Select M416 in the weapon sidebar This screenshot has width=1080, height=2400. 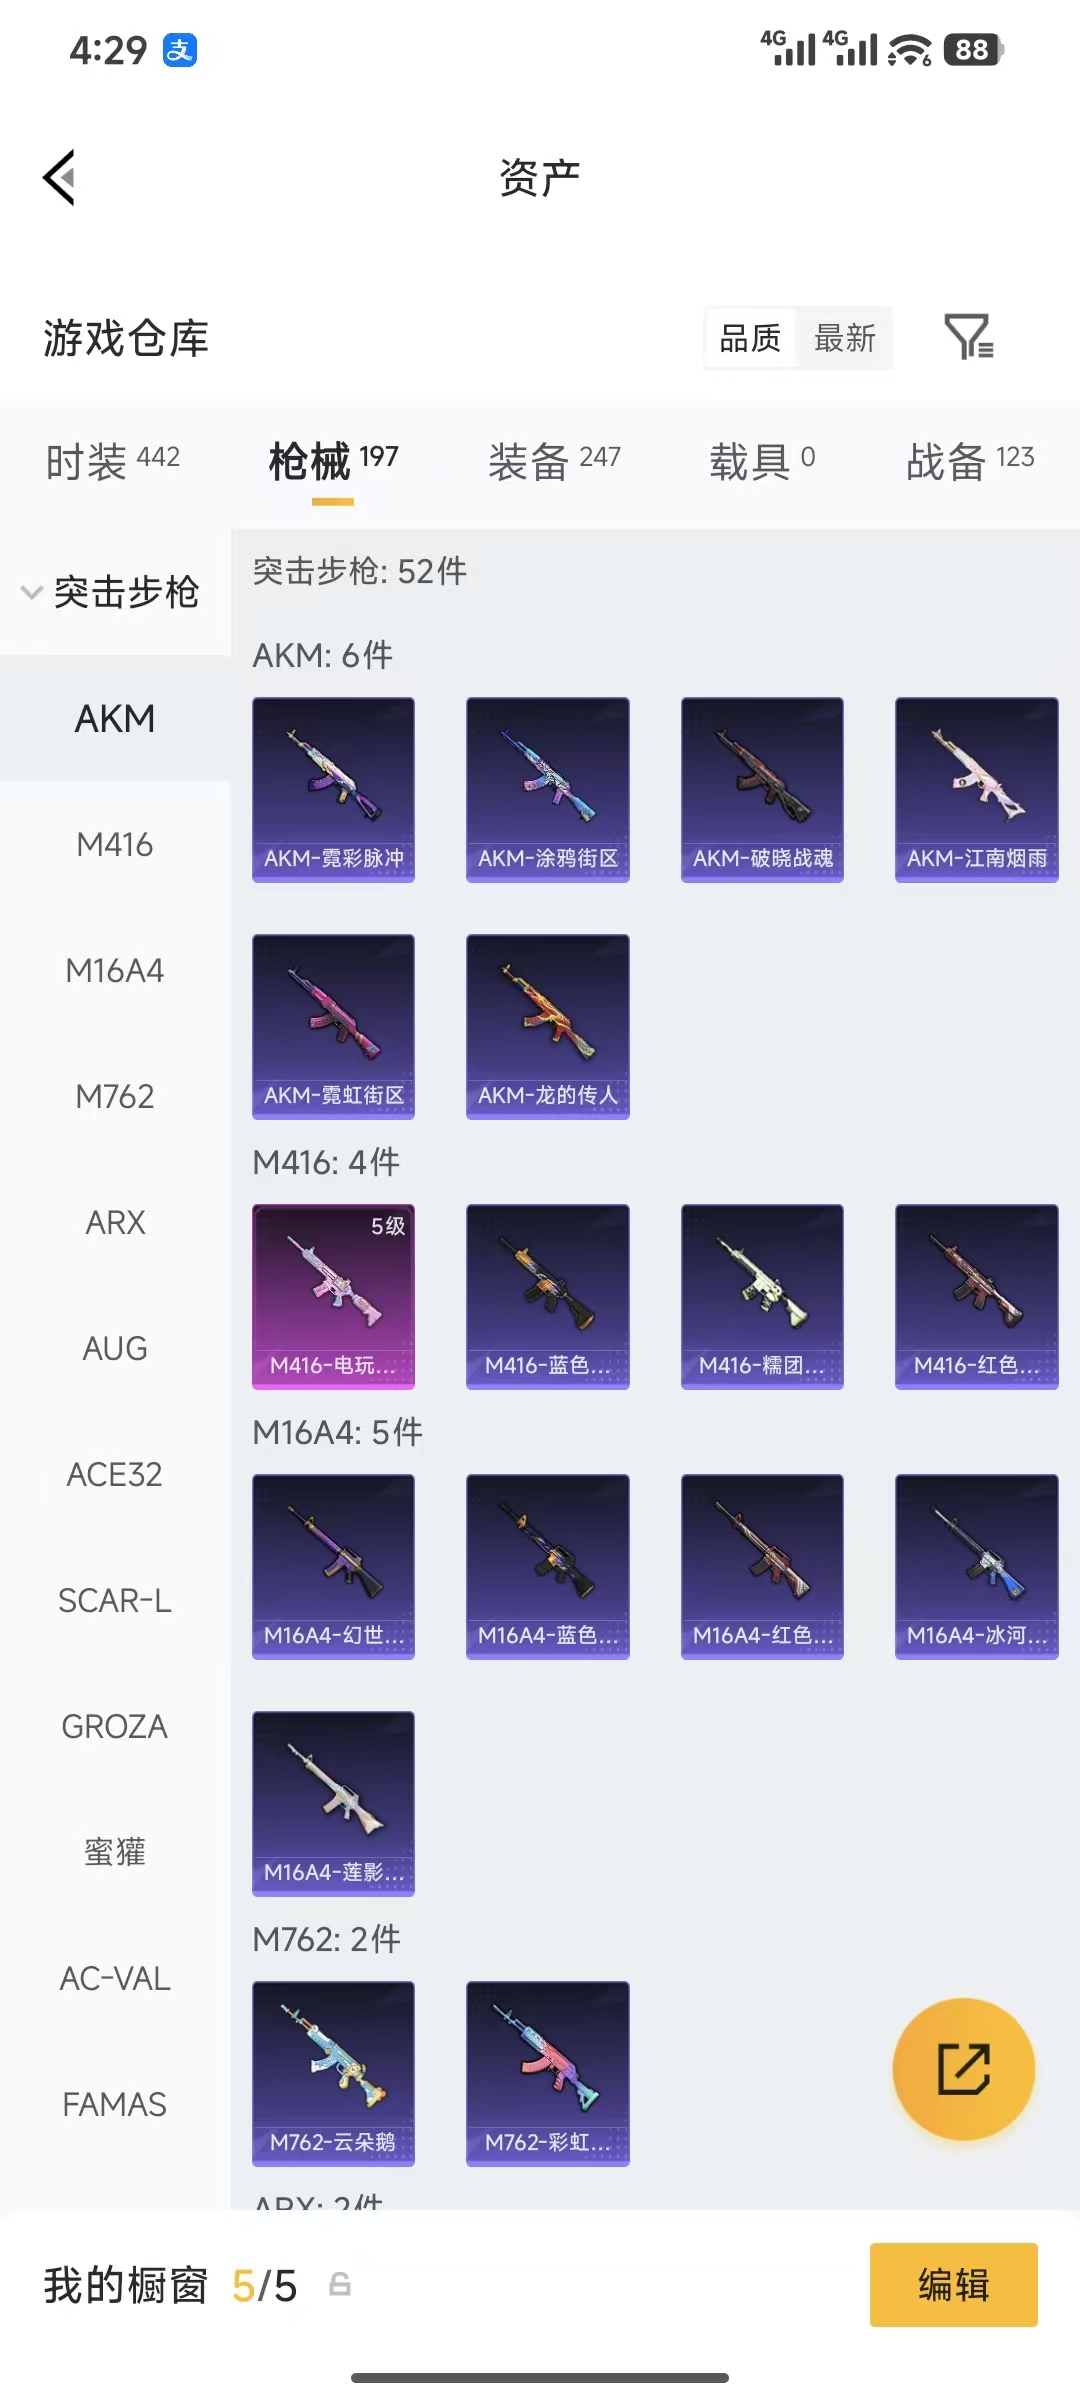(115, 845)
